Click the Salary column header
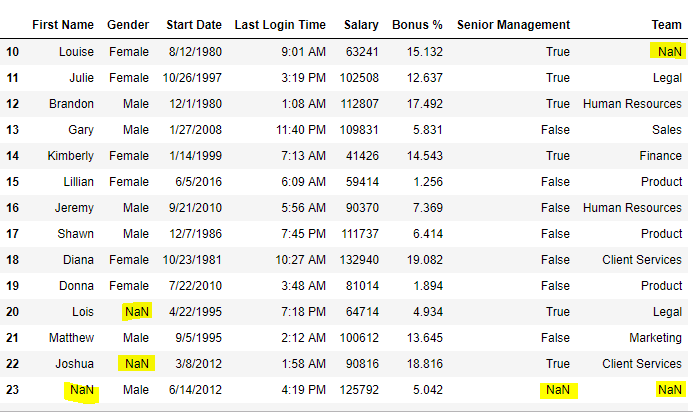Screen dimensions: 693x412 click(x=361, y=24)
